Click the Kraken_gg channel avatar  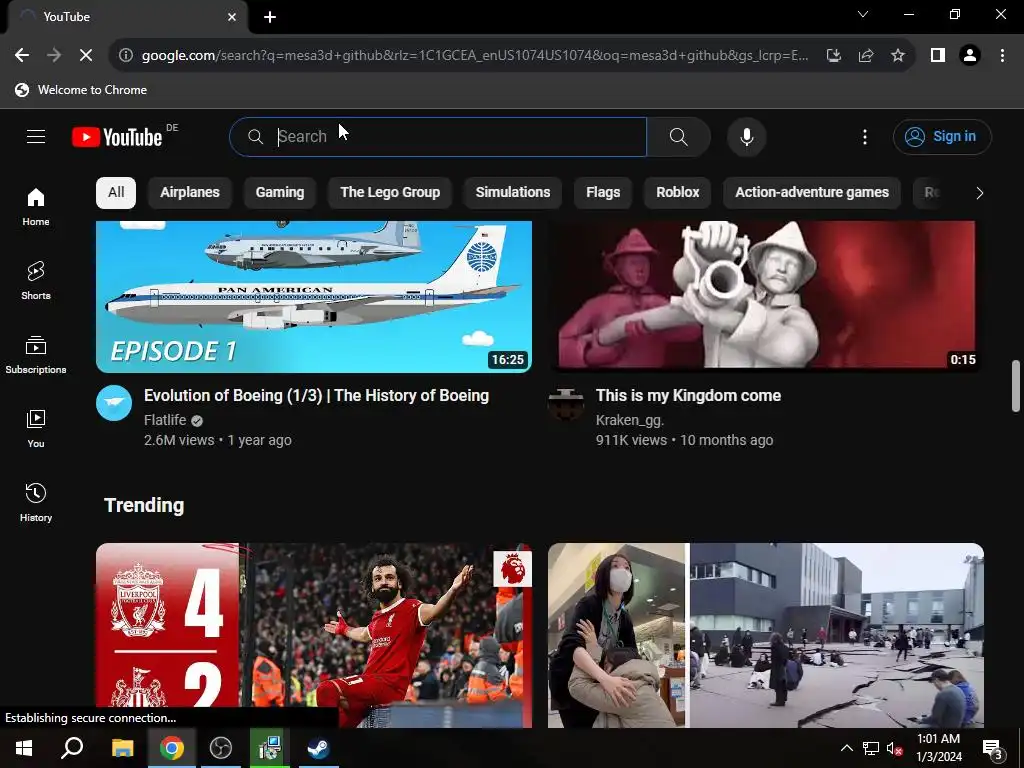click(x=566, y=403)
